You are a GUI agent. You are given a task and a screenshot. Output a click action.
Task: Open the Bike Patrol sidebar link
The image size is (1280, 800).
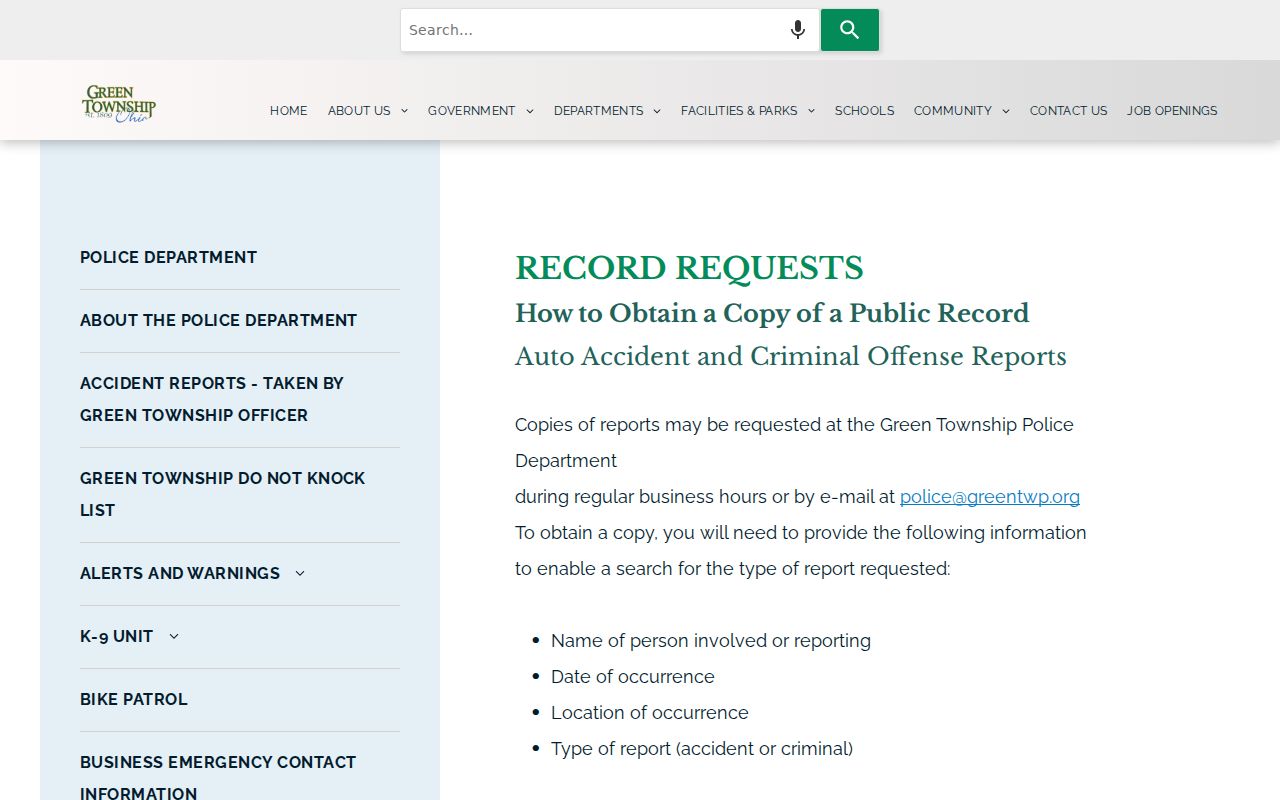(134, 699)
